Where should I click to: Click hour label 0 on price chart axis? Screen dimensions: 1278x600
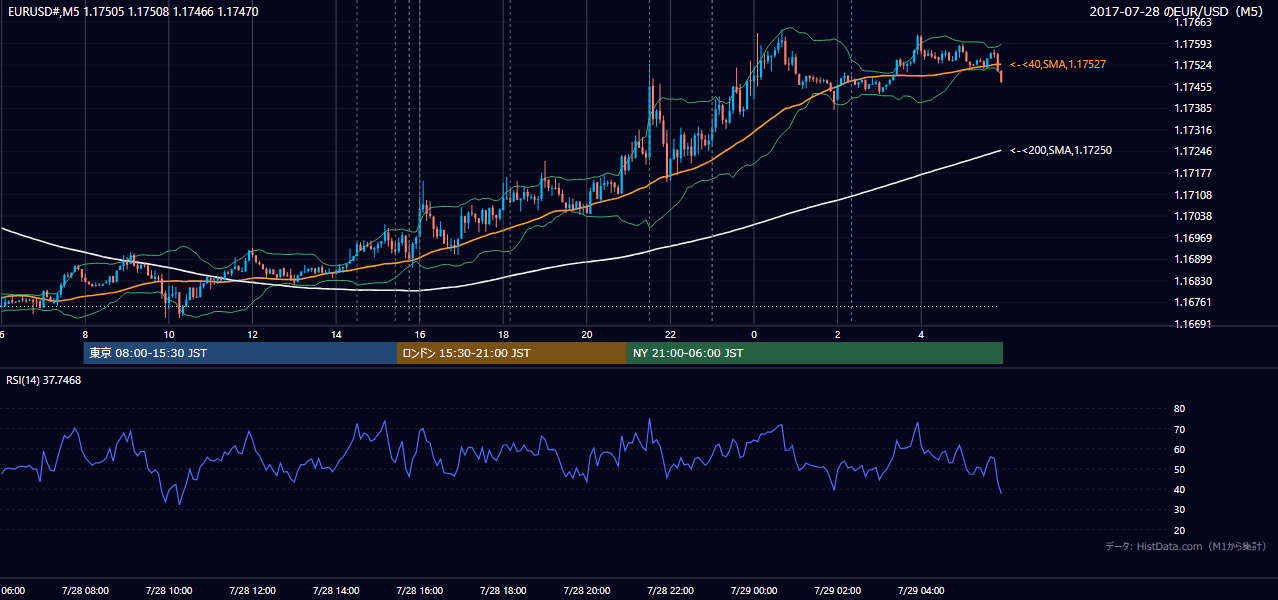(754, 334)
